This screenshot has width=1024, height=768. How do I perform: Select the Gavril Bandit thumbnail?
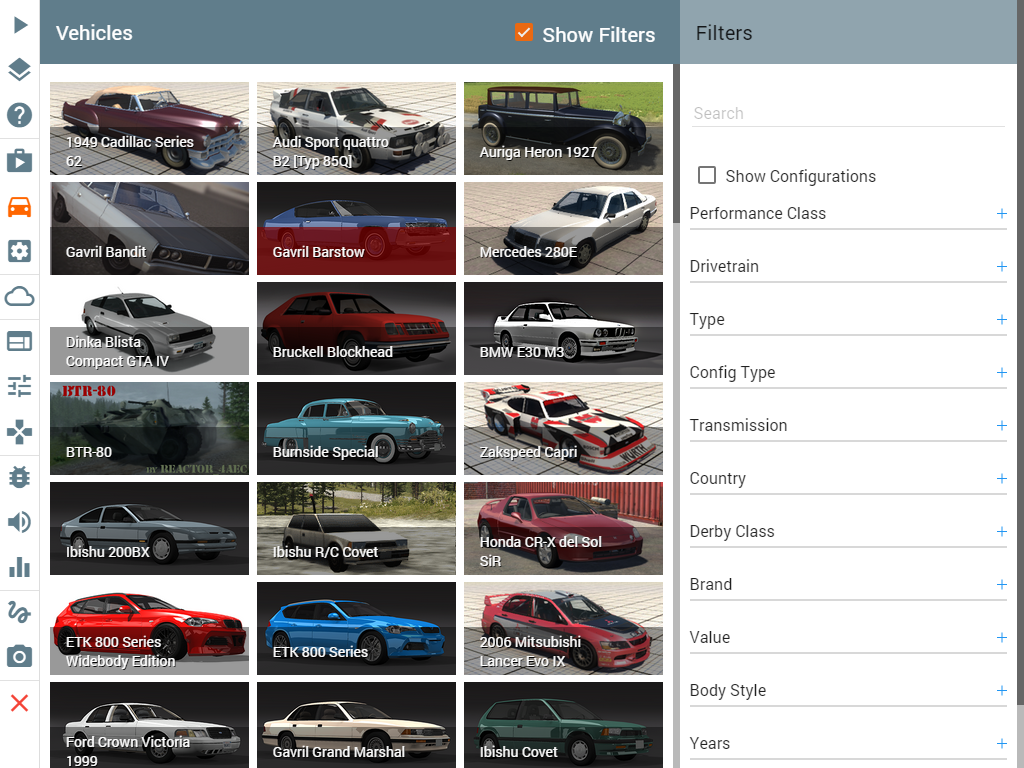[150, 229]
